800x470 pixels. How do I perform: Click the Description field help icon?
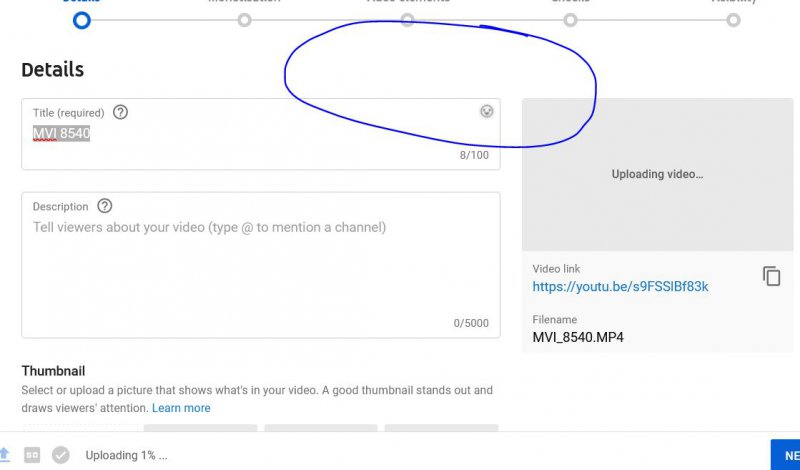tap(105, 206)
